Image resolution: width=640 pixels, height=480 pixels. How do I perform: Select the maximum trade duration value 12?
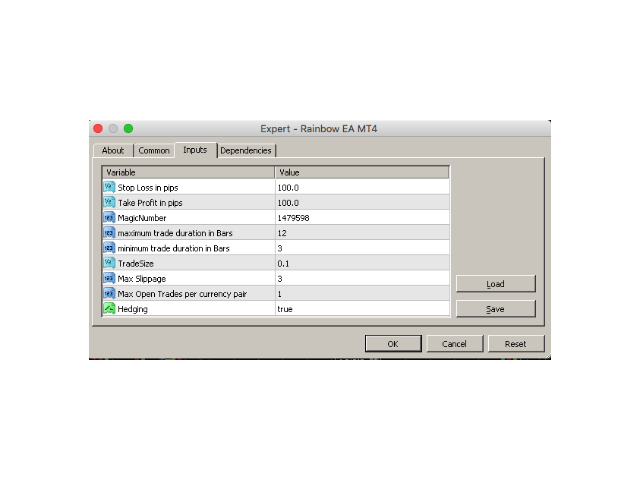[x=282, y=233]
